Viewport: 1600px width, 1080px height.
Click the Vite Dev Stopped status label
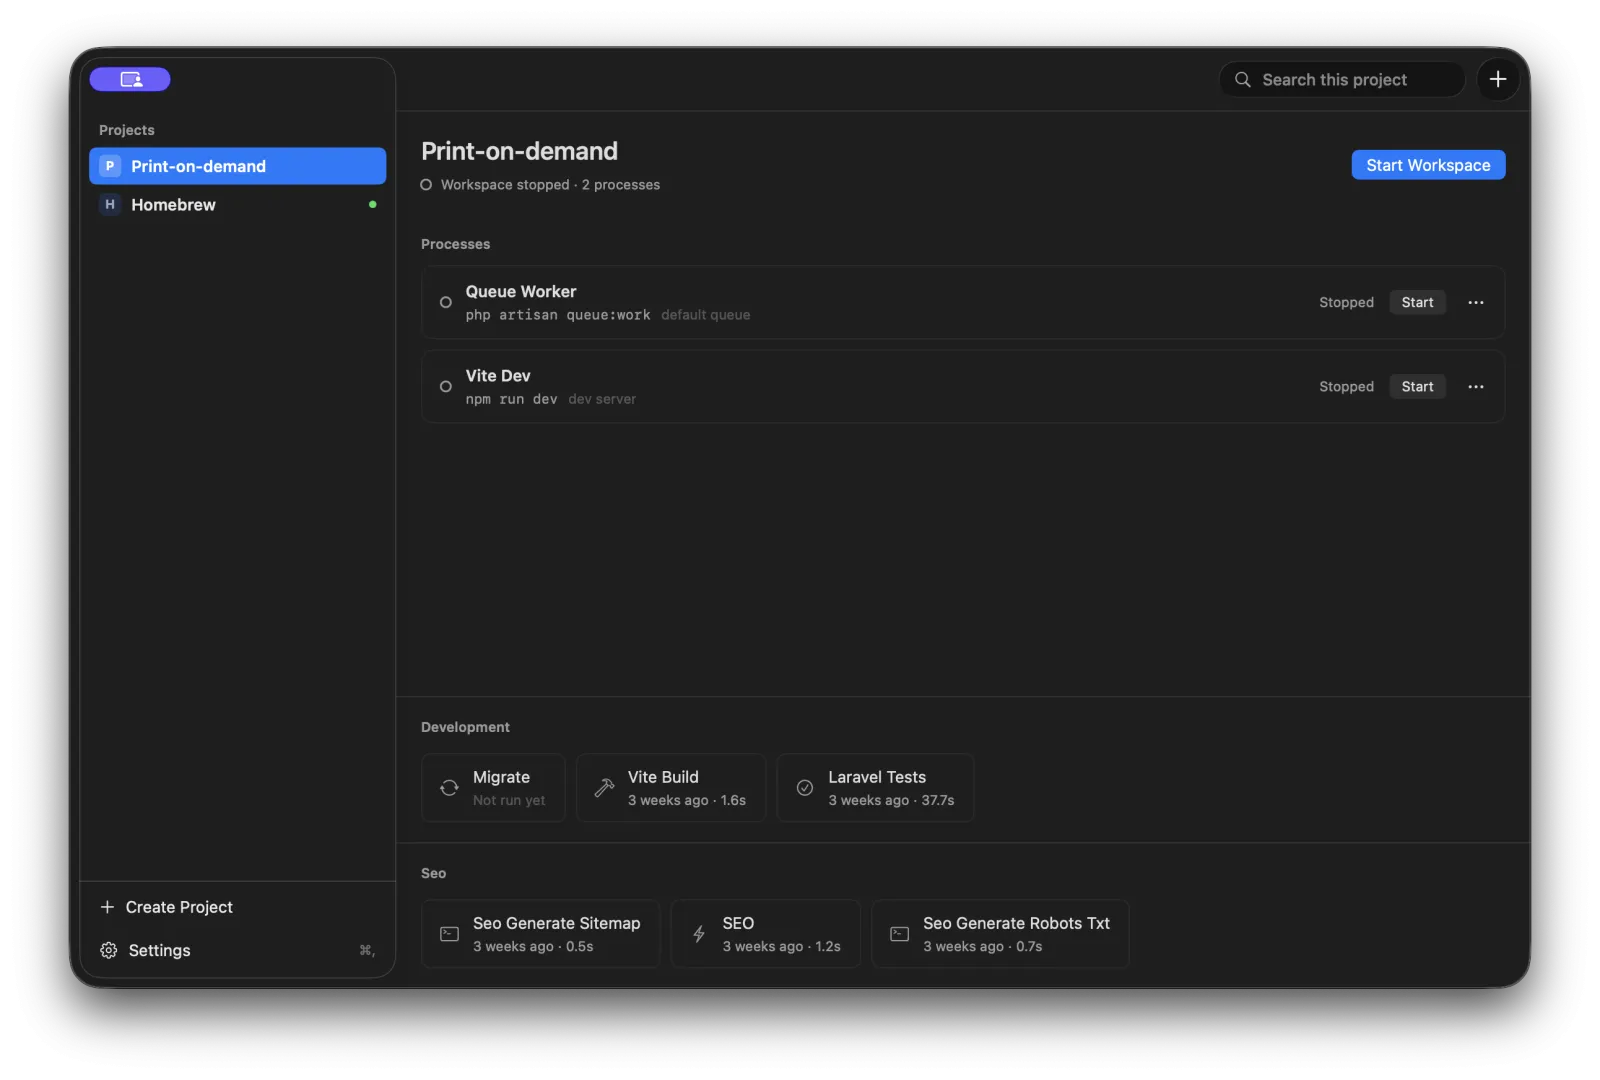(x=1346, y=386)
